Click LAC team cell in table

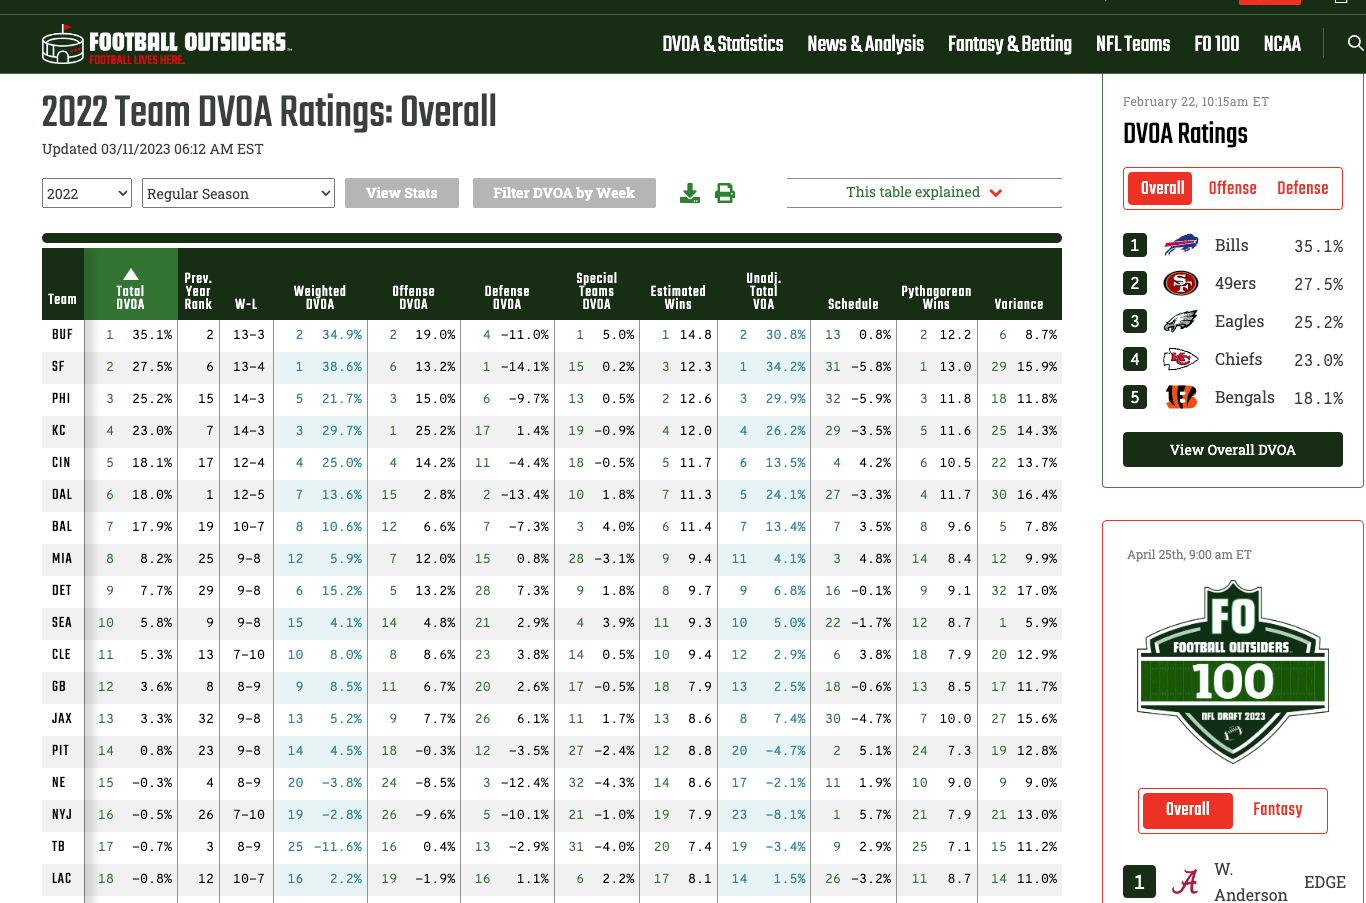pyautogui.click(x=62, y=879)
